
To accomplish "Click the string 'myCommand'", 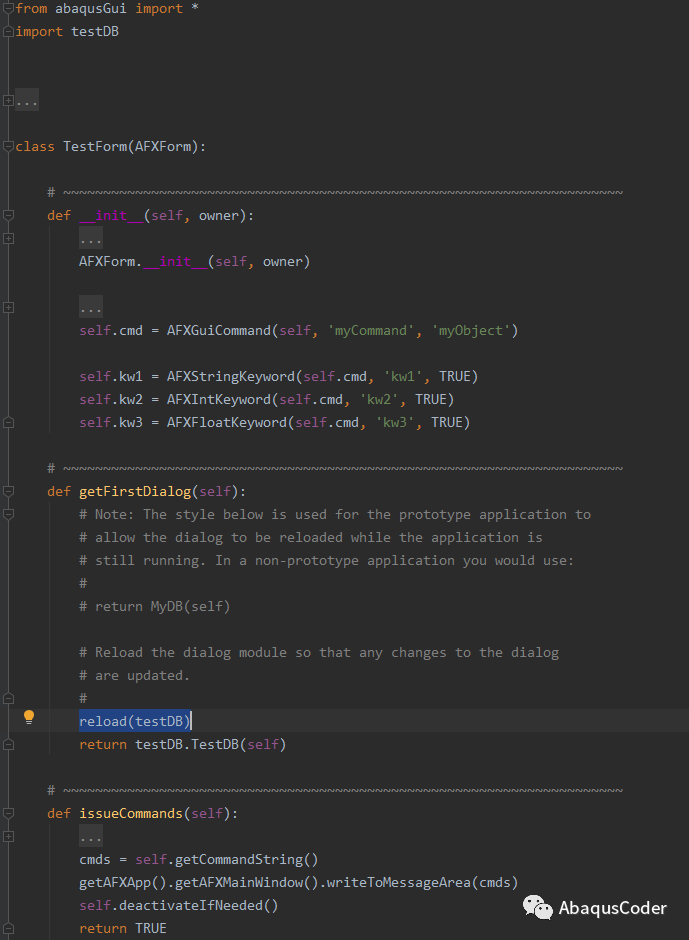I will click(371, 330).
